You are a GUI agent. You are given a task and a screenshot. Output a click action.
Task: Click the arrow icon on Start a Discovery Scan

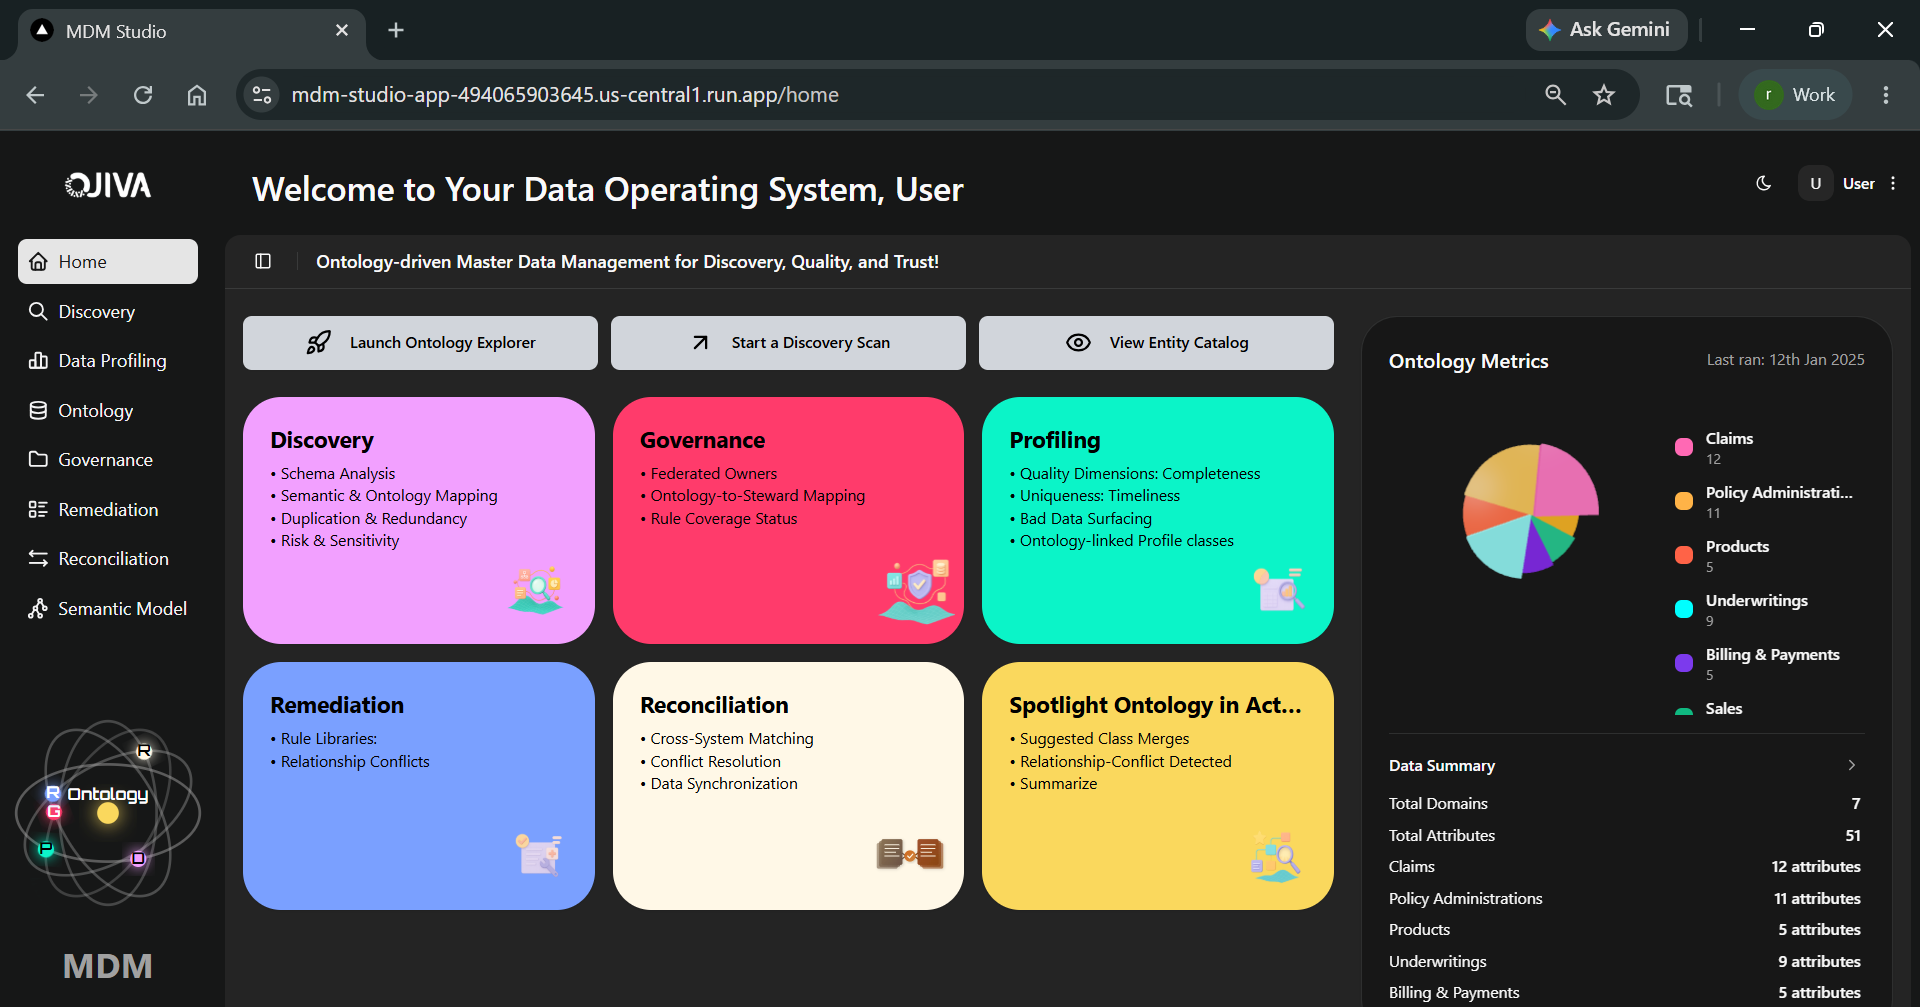700,343
